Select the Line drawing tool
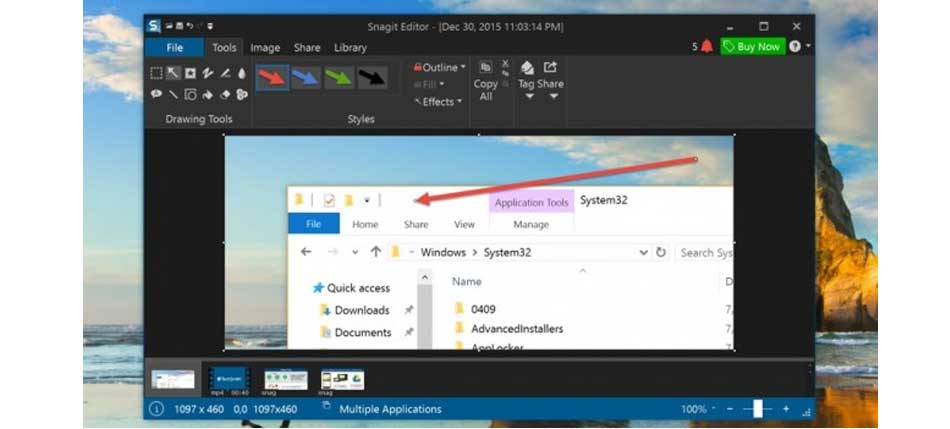Screen dimensions: 950x429 (173, 94)
